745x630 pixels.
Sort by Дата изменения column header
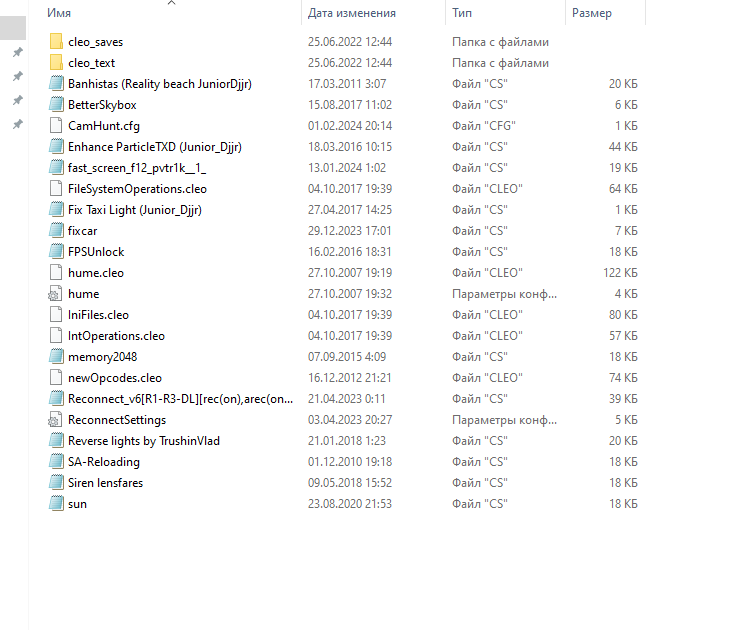(x=352, y=13)
